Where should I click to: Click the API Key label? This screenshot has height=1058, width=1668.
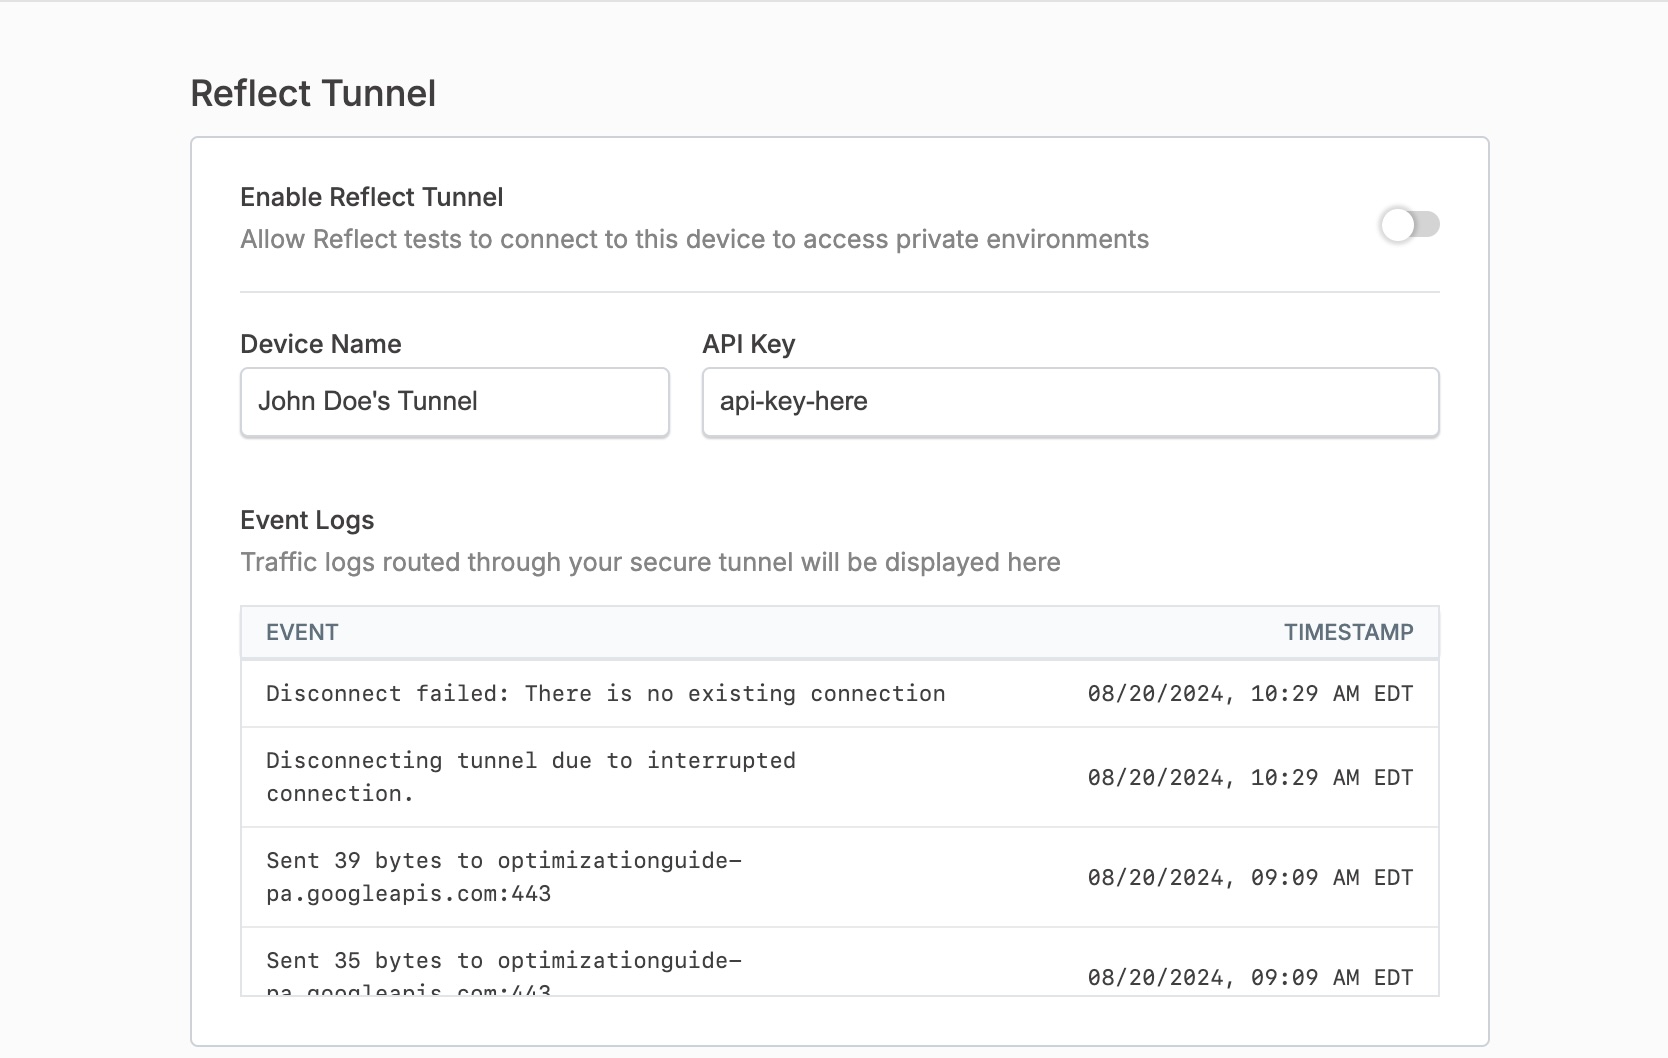748,343
